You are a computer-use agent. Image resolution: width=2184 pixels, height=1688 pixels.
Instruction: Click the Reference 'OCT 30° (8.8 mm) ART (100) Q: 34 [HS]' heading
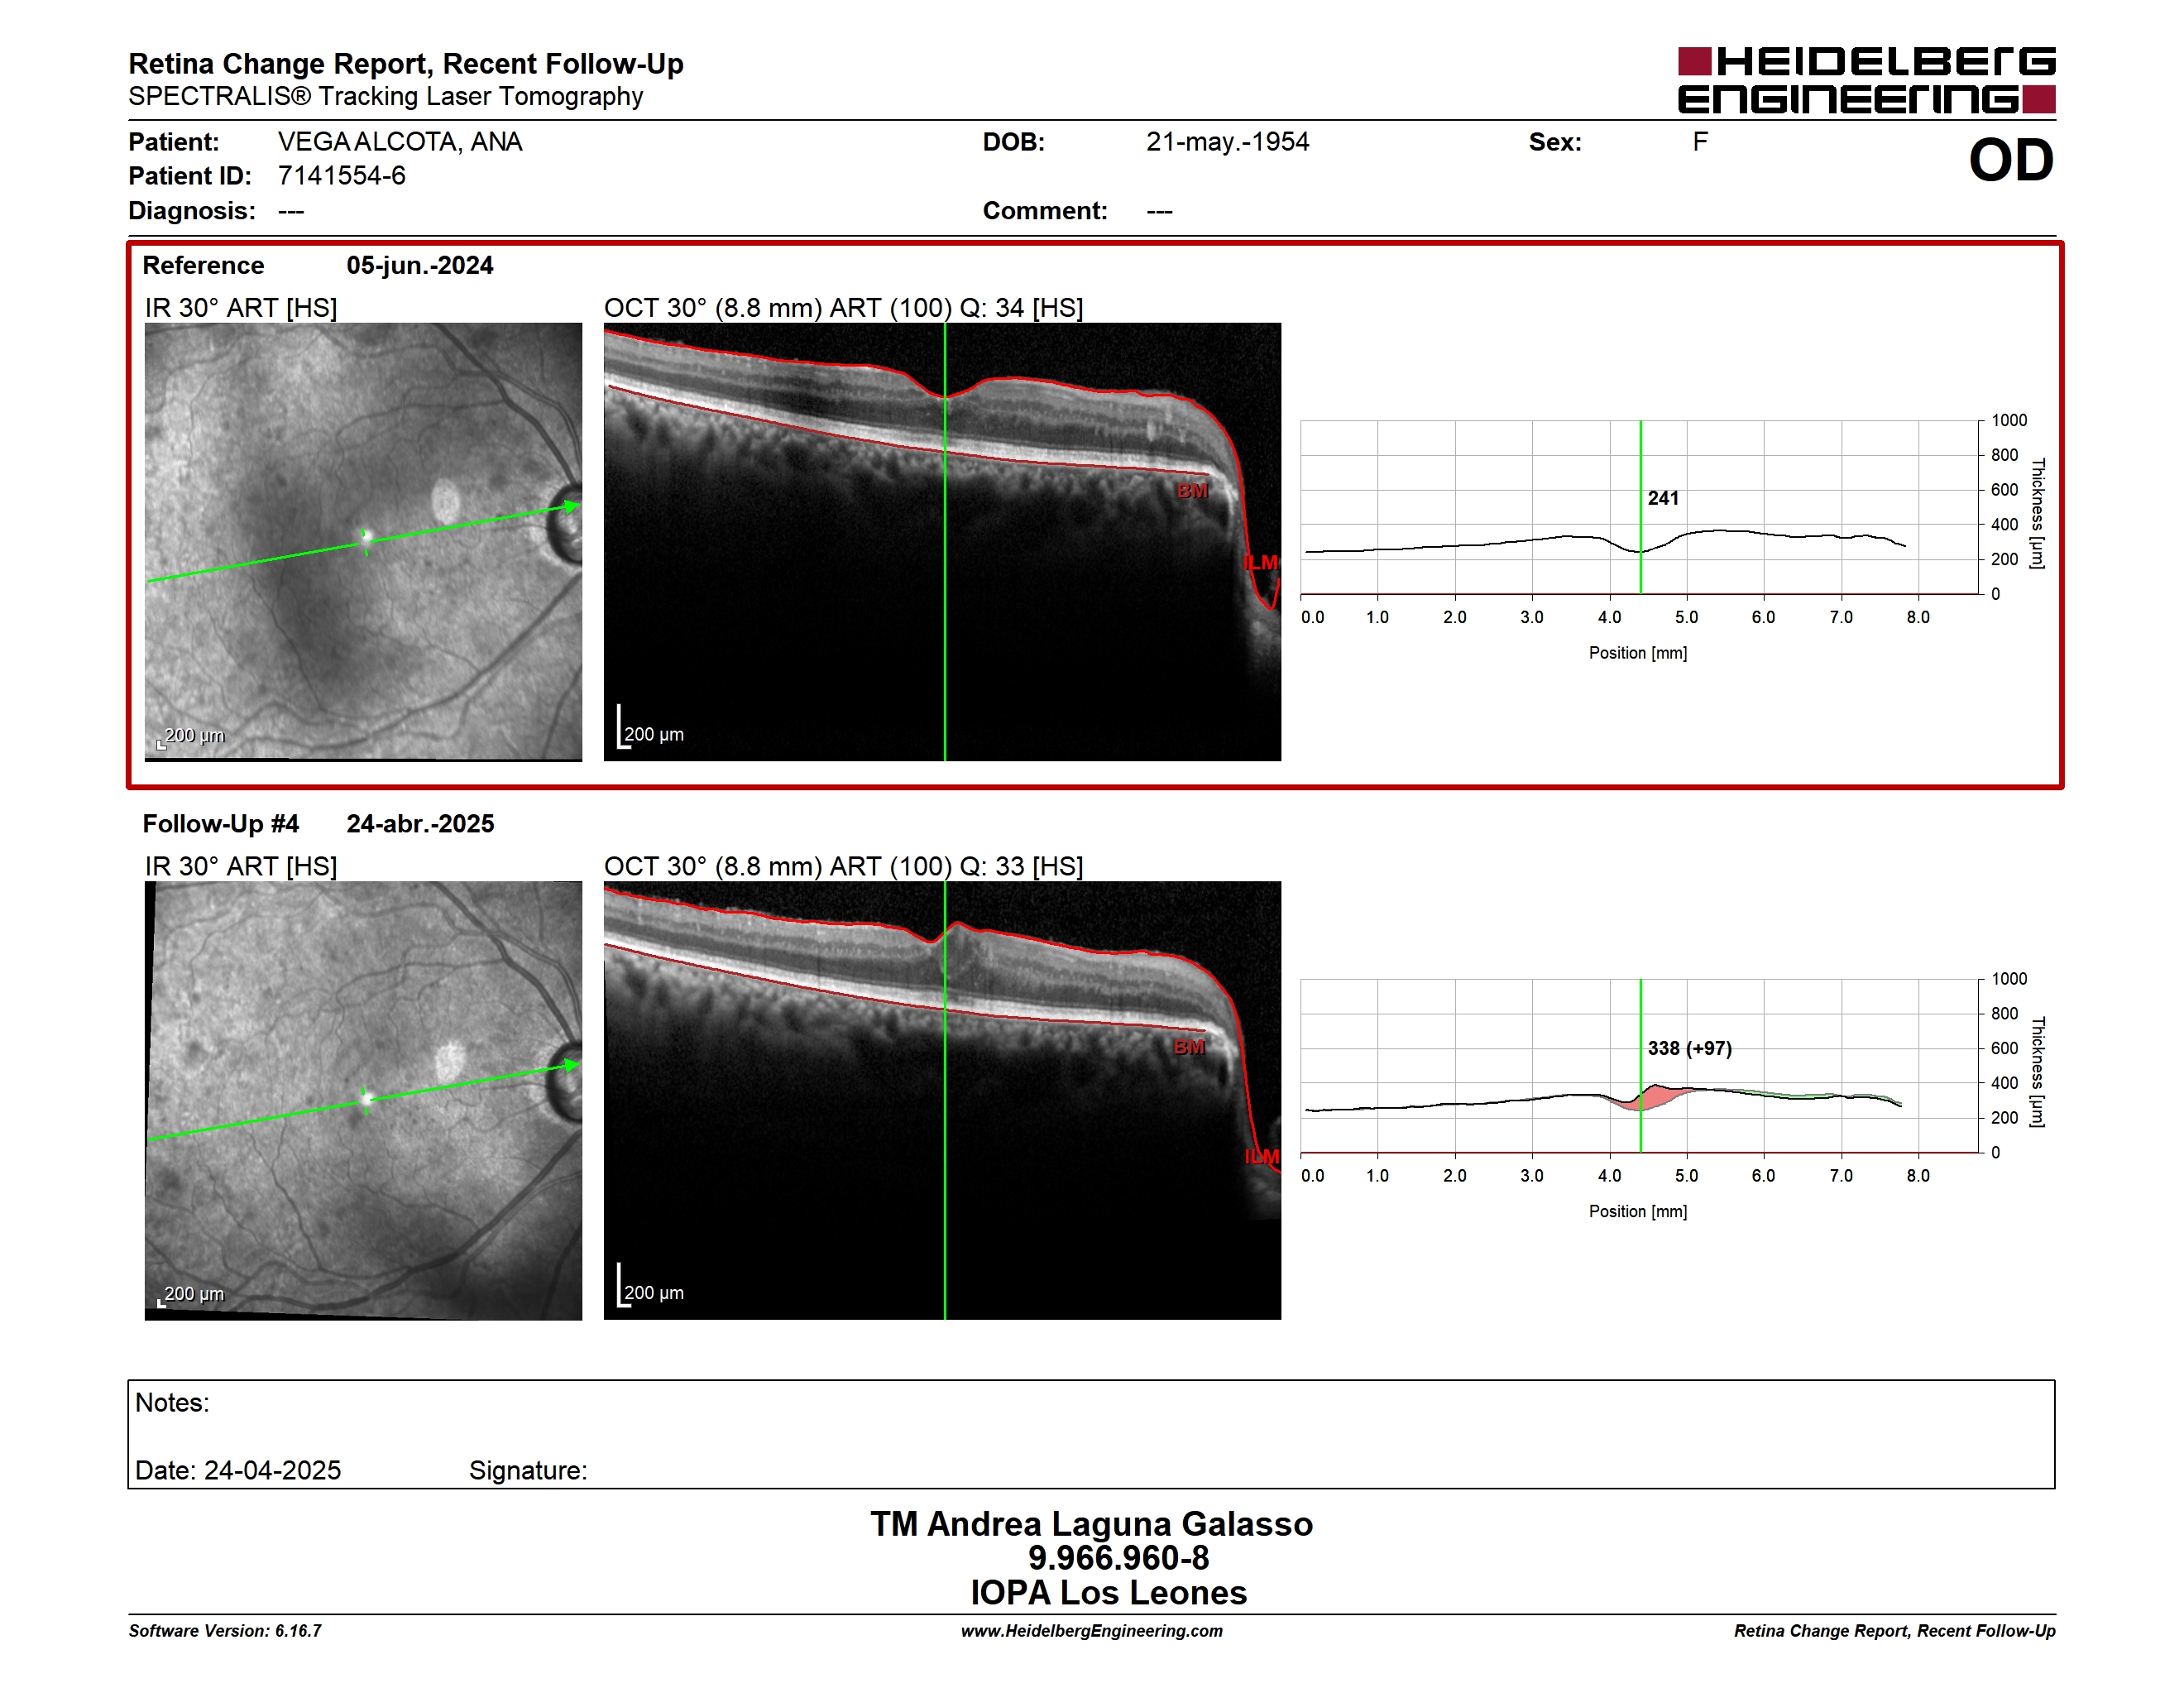pyautogui.click(x=844, y=308)
